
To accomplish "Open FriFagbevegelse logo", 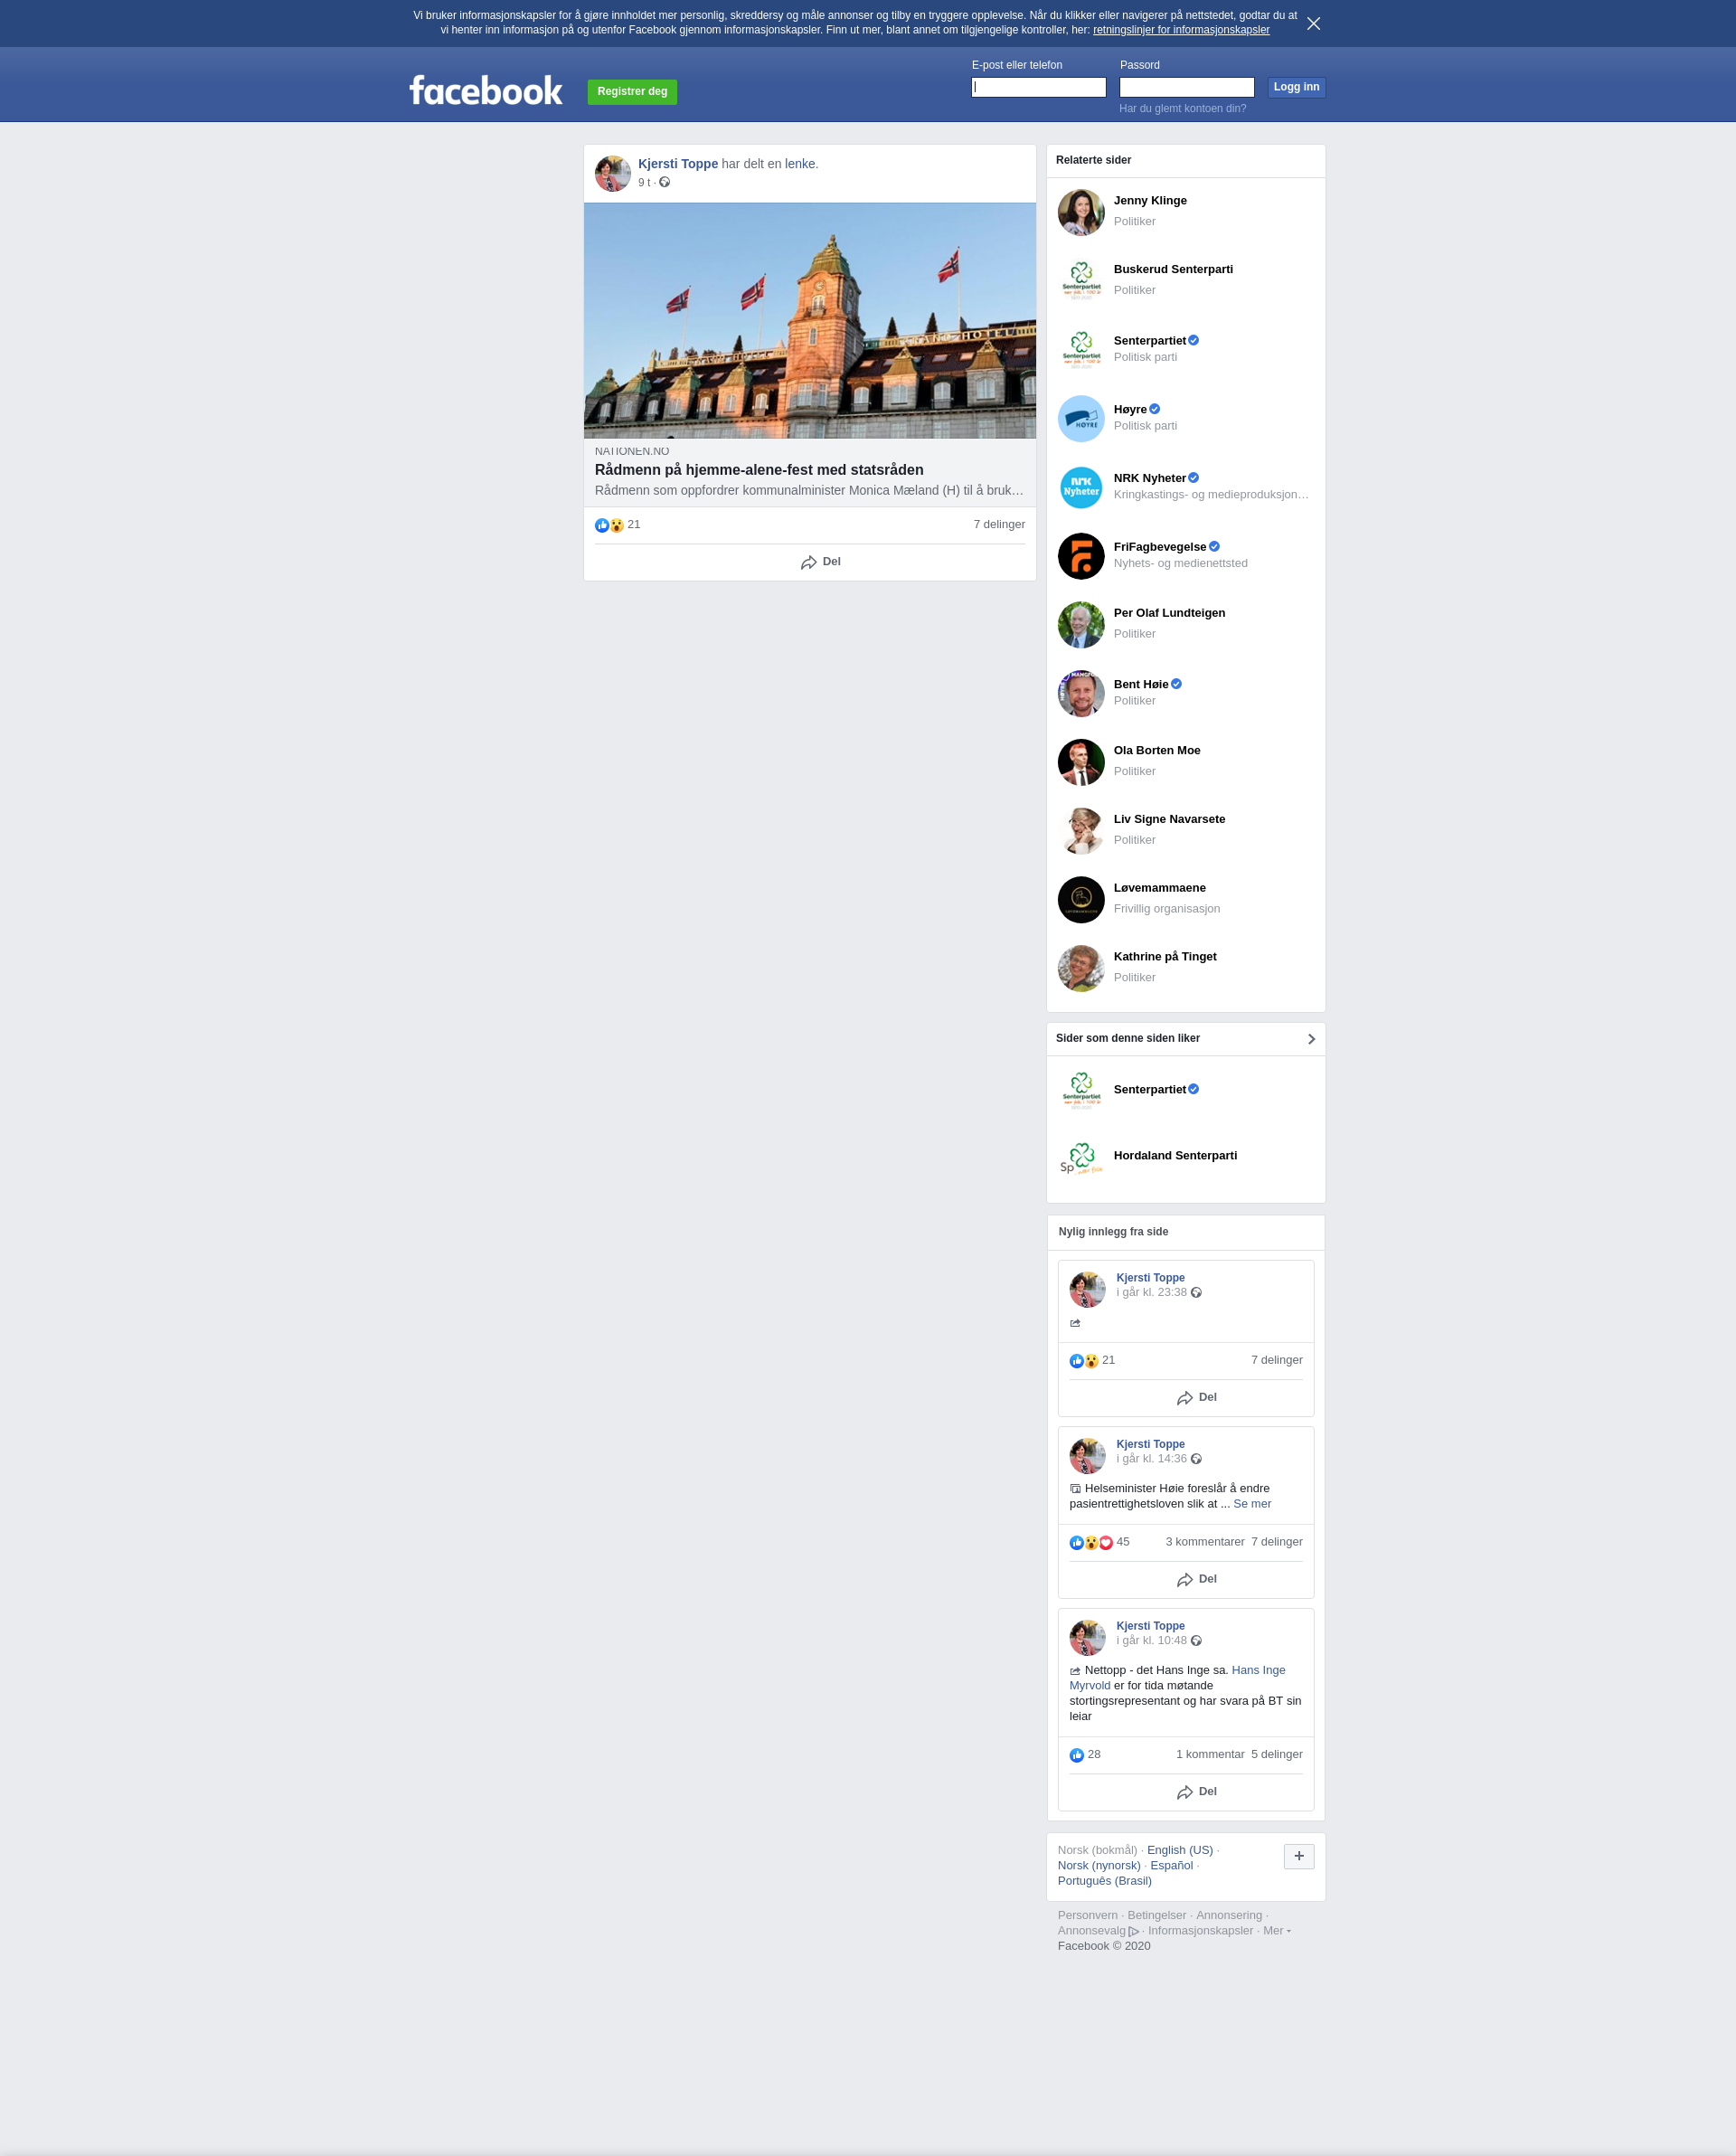I will (x=1081, y=556).
